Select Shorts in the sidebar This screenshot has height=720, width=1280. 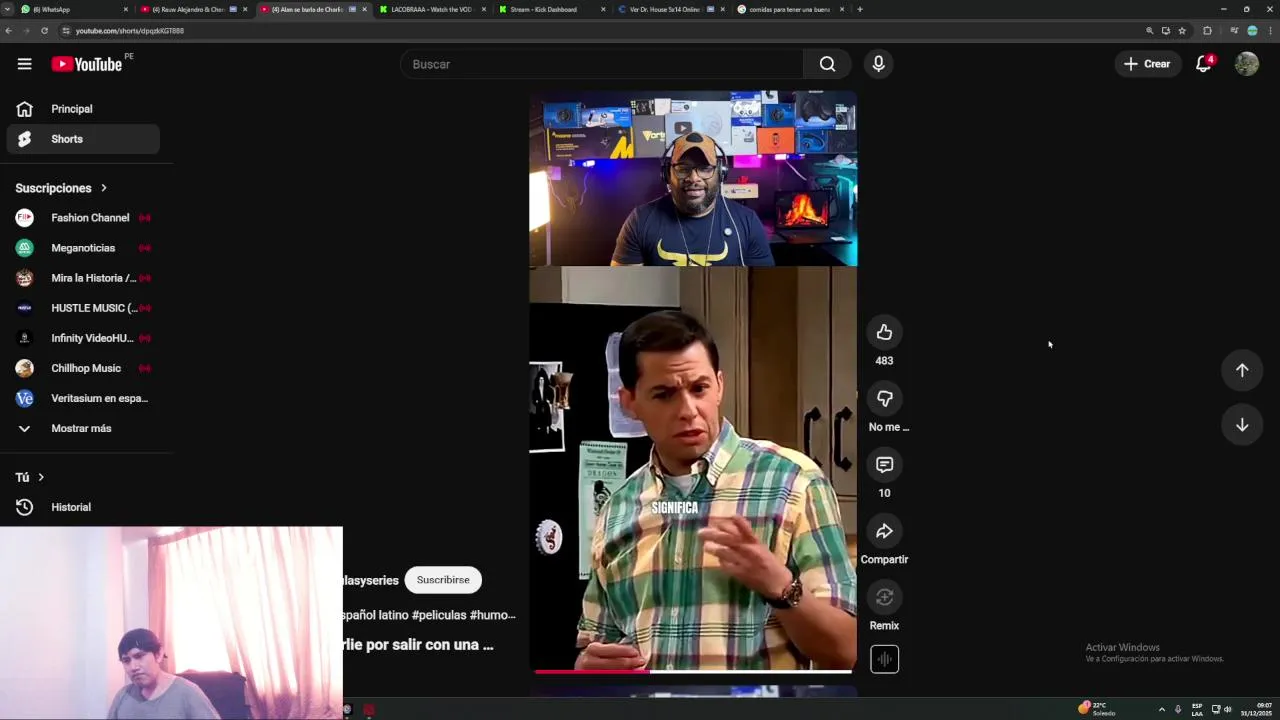(83, 139)
